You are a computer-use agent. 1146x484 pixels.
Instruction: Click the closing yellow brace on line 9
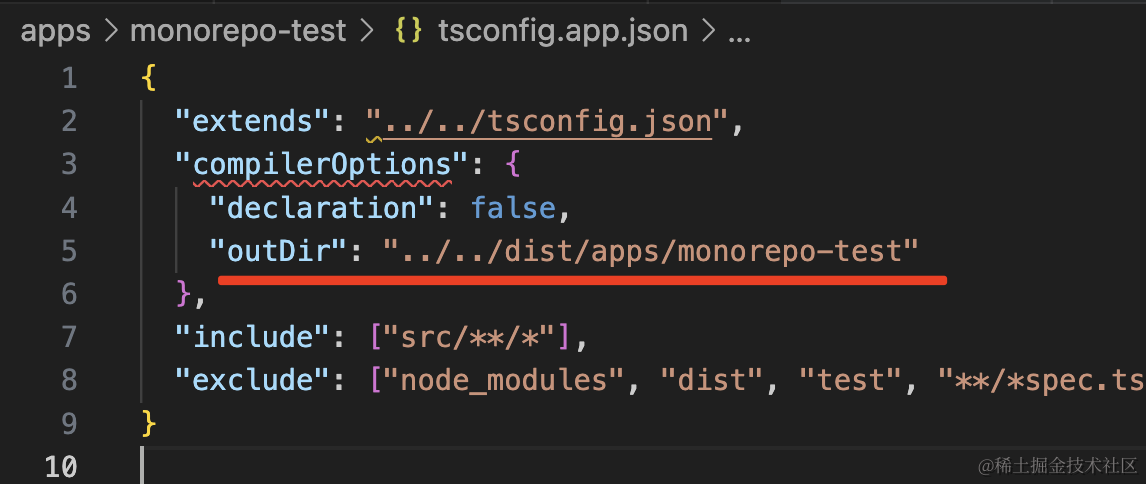(149, 423)
